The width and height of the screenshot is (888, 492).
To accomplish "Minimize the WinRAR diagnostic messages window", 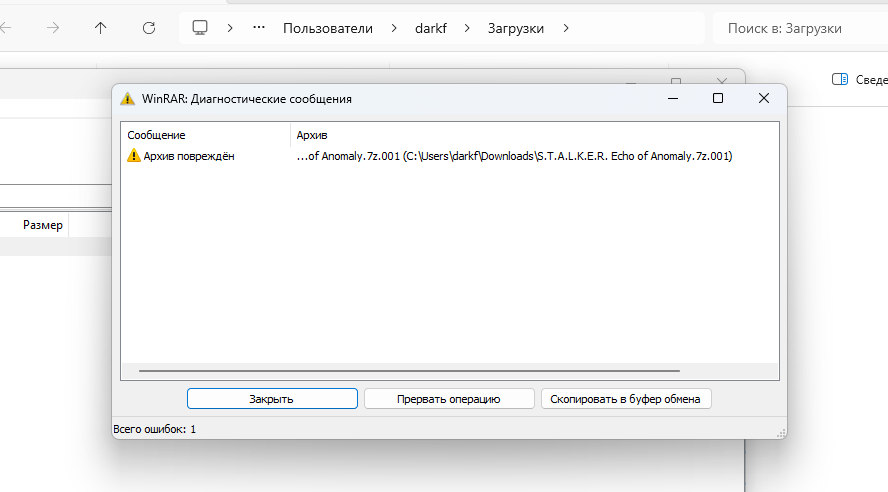I will pos(673,99).
